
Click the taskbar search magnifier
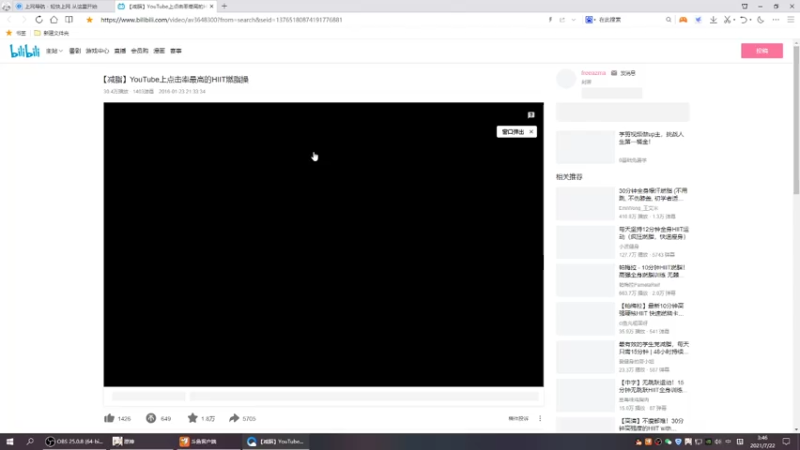(30, 441)
